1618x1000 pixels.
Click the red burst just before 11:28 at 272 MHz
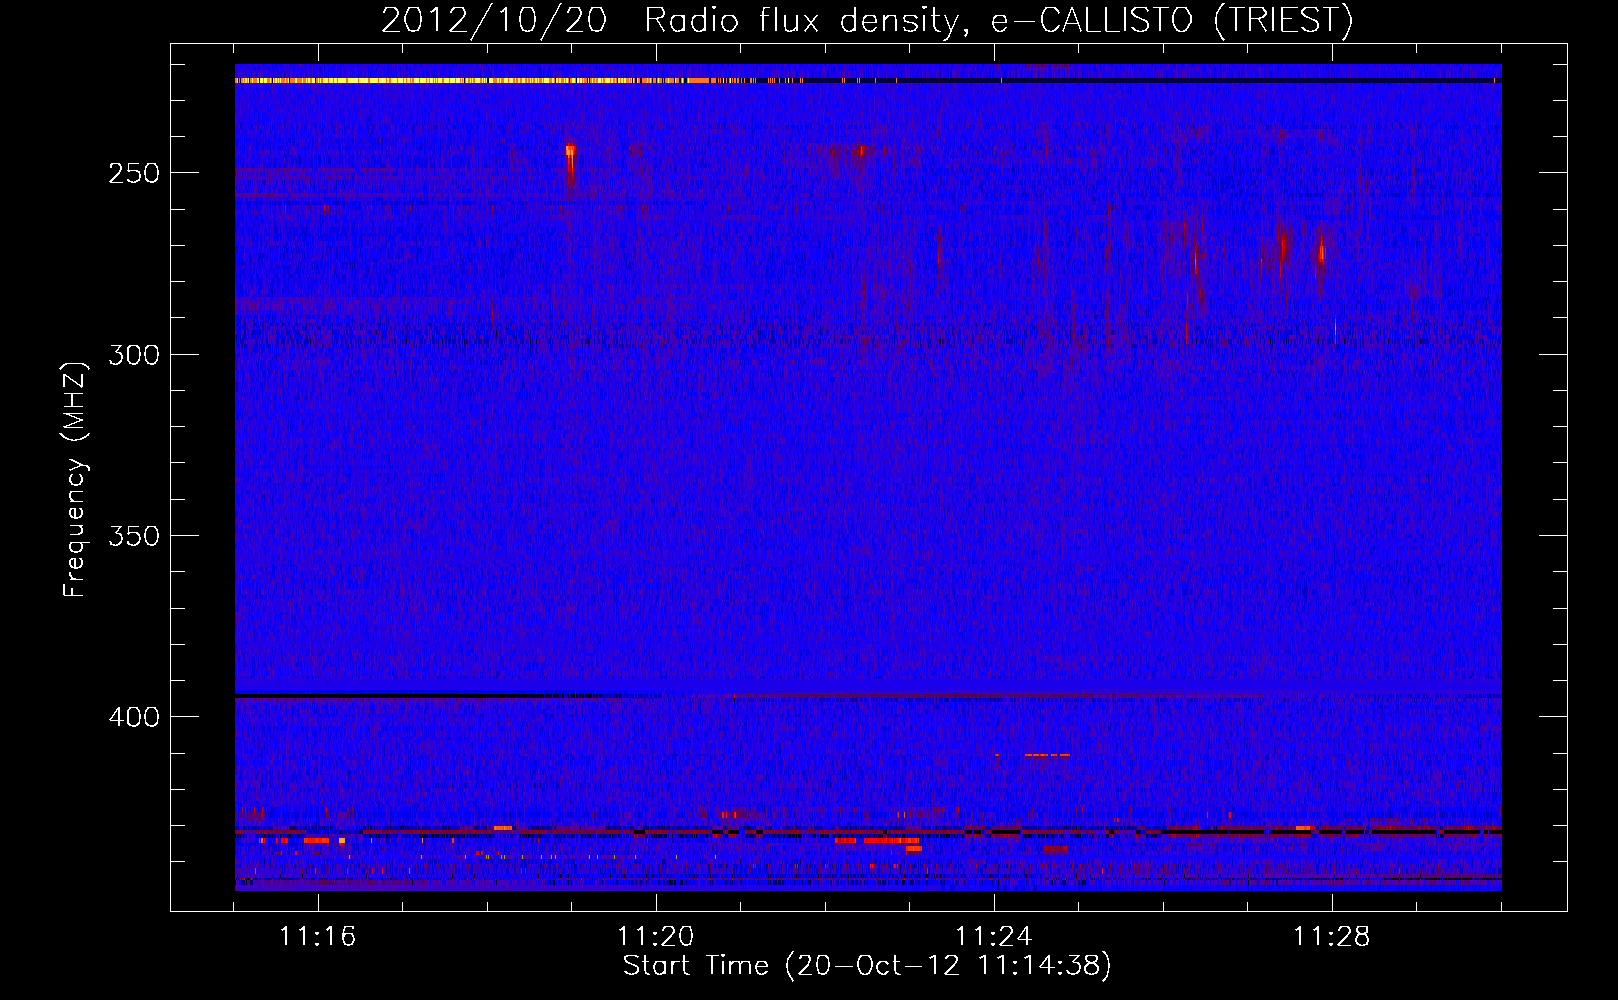(x=1321, y=254)
